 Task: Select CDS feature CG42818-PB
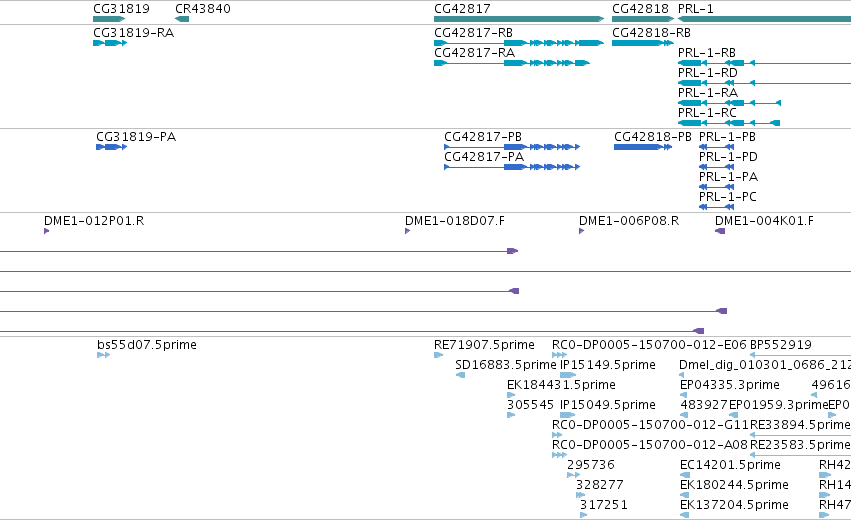coord(643,147)
